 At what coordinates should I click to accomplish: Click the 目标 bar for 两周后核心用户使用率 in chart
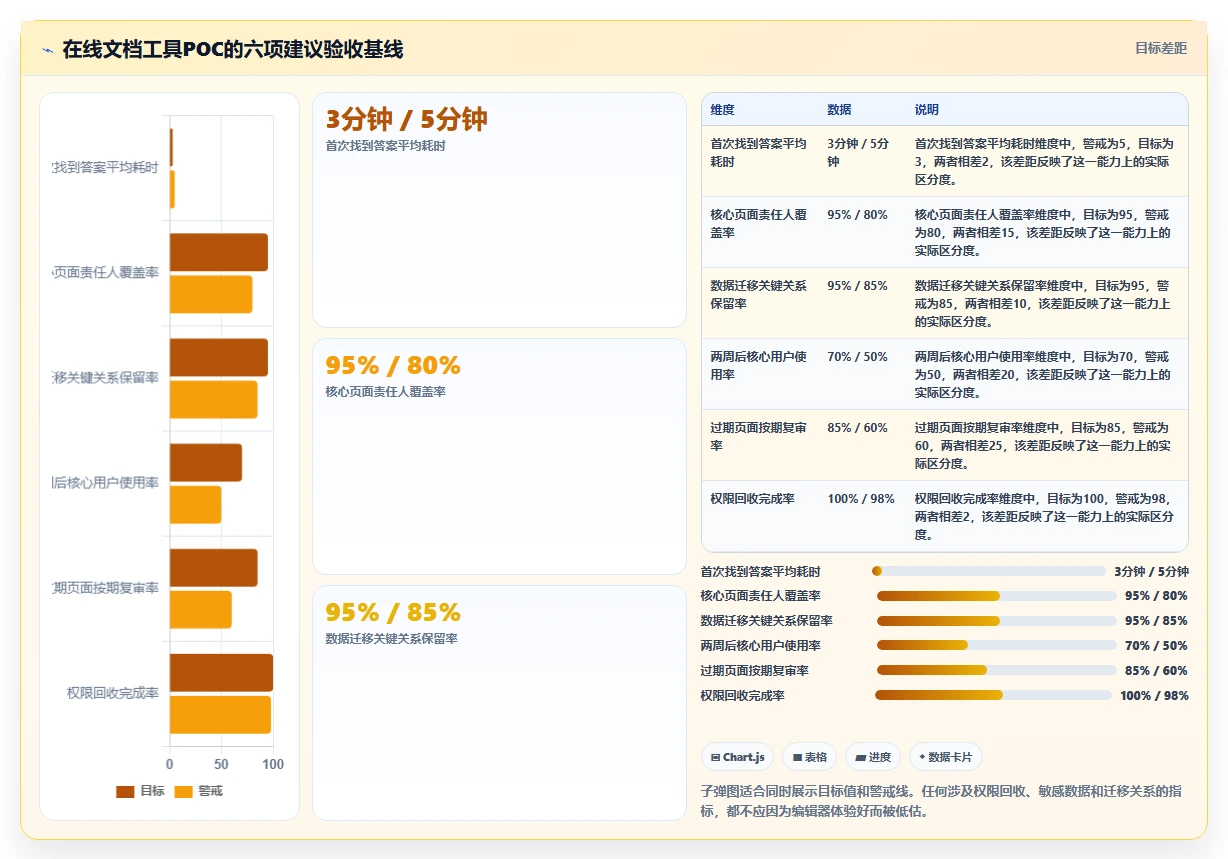click(206, 462)
